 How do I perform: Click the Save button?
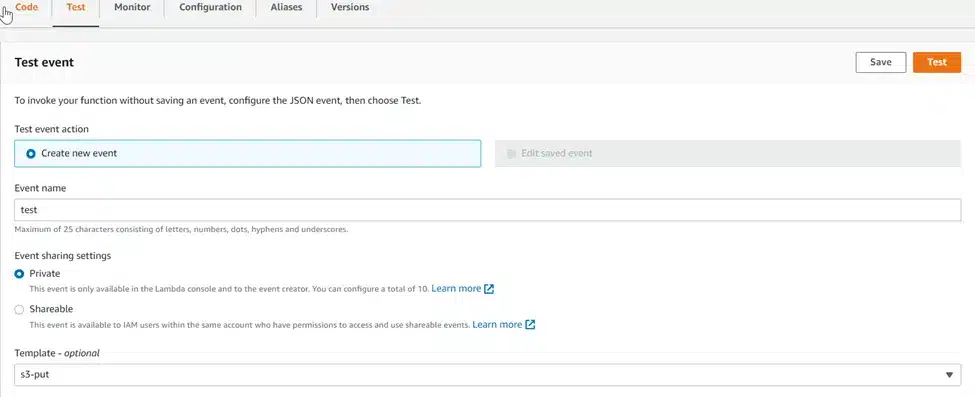point(880,62)
